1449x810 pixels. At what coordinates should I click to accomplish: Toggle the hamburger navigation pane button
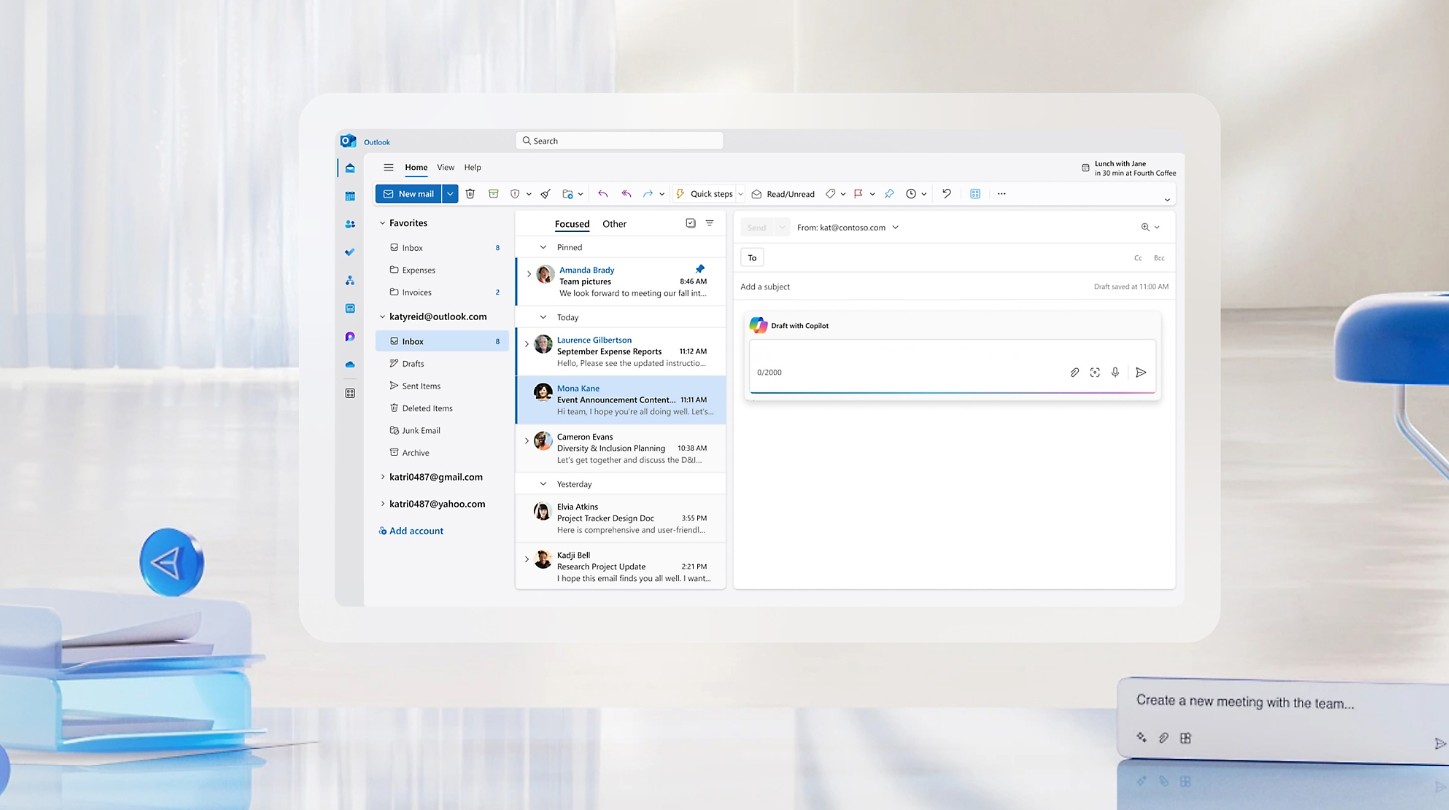point(389,168)
